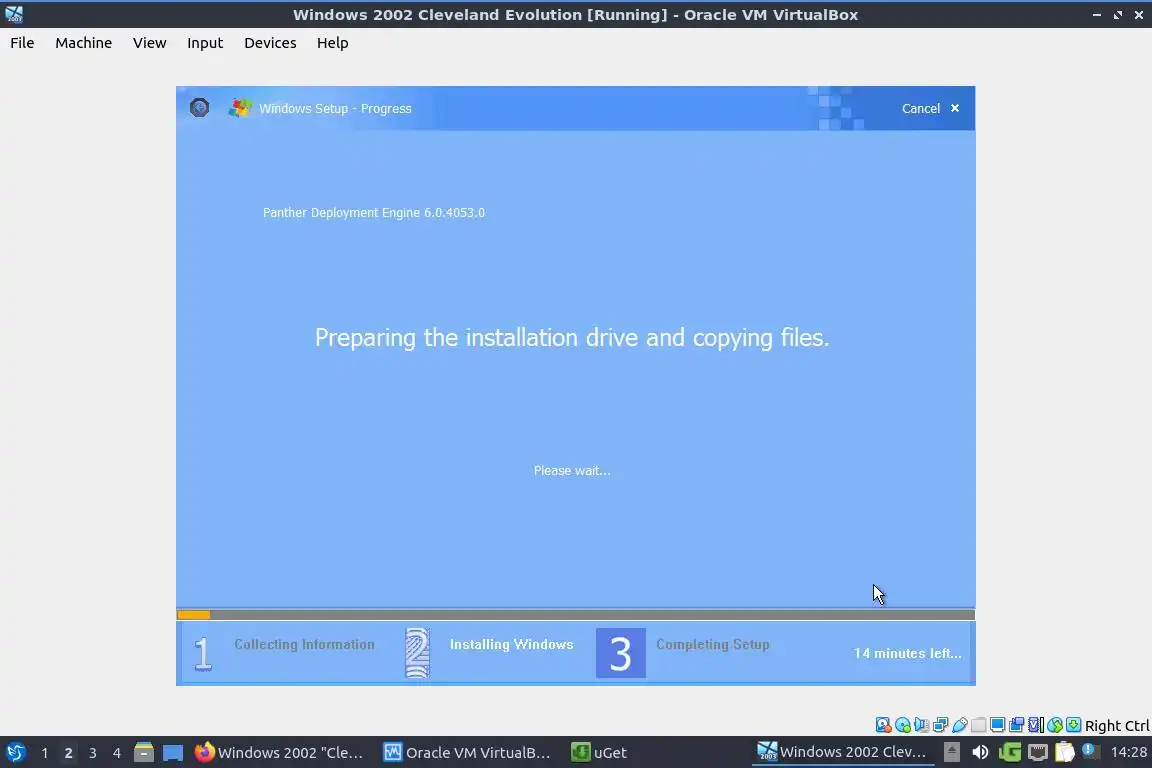Image resolution: width=1152 pixels, height=768 pixels.
Task: Click the notification alert tray icon
Action: click(1090, 751)
